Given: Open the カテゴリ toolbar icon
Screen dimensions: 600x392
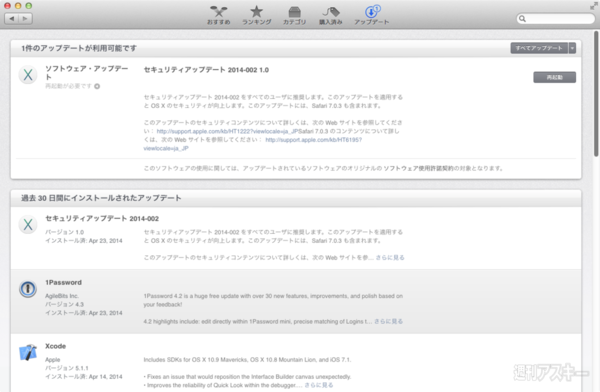Looking at the screenshot, I should [294, 15].
